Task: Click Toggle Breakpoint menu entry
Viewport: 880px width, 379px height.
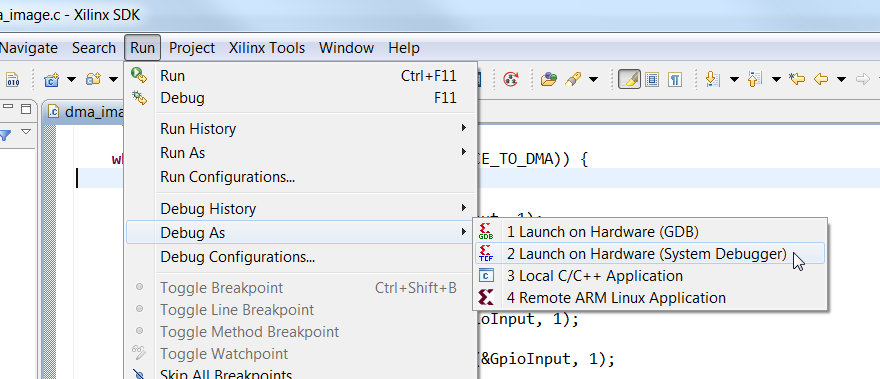Action: pyautogui.click(x=301, y=288)
